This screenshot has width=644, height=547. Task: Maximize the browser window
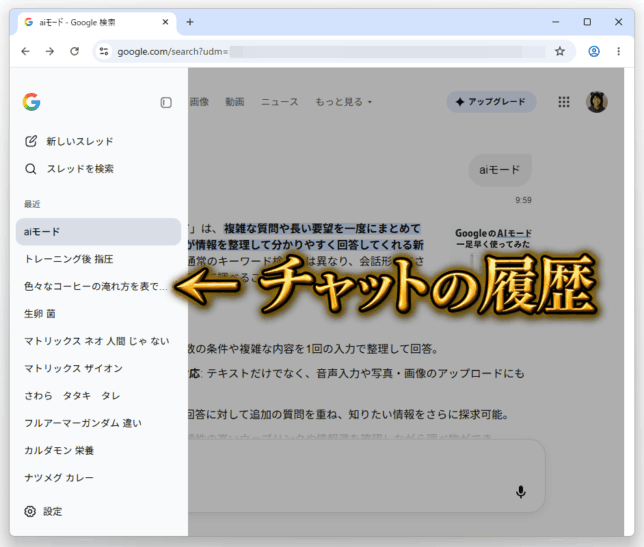(587, 22)
